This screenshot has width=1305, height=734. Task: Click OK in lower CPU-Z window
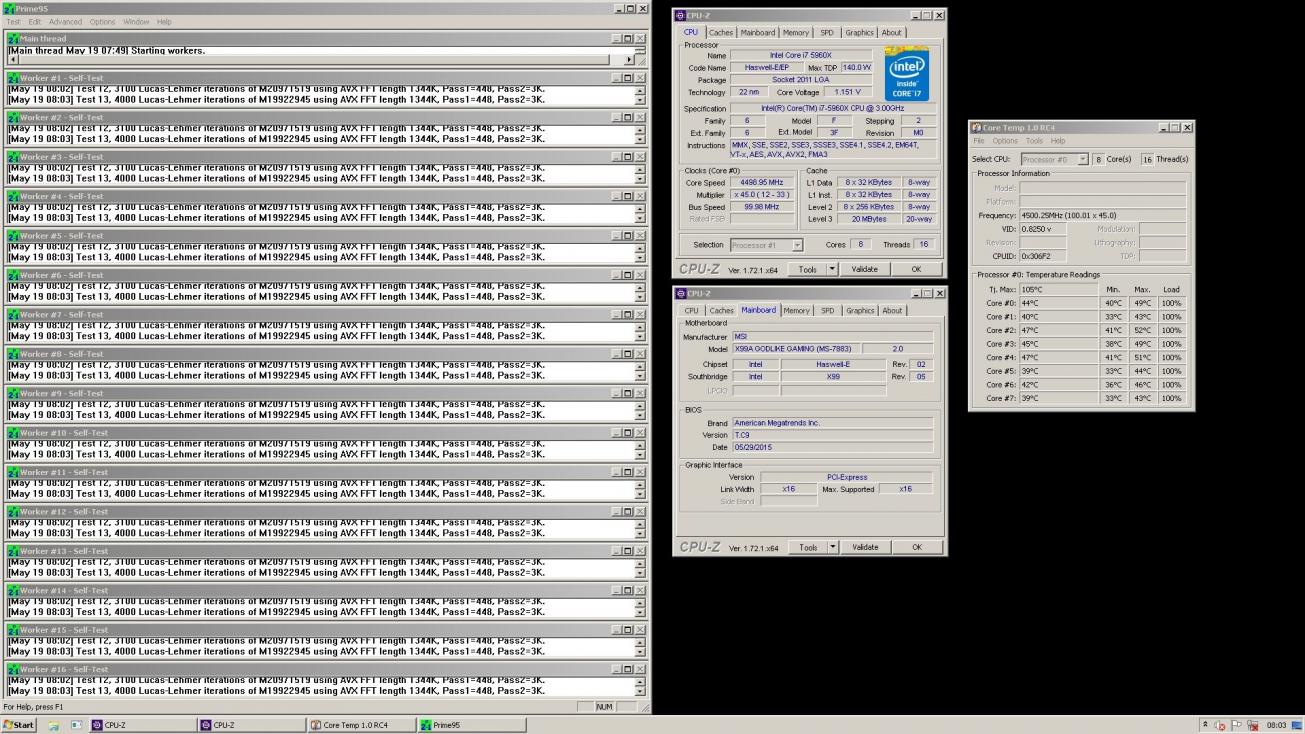916,547
